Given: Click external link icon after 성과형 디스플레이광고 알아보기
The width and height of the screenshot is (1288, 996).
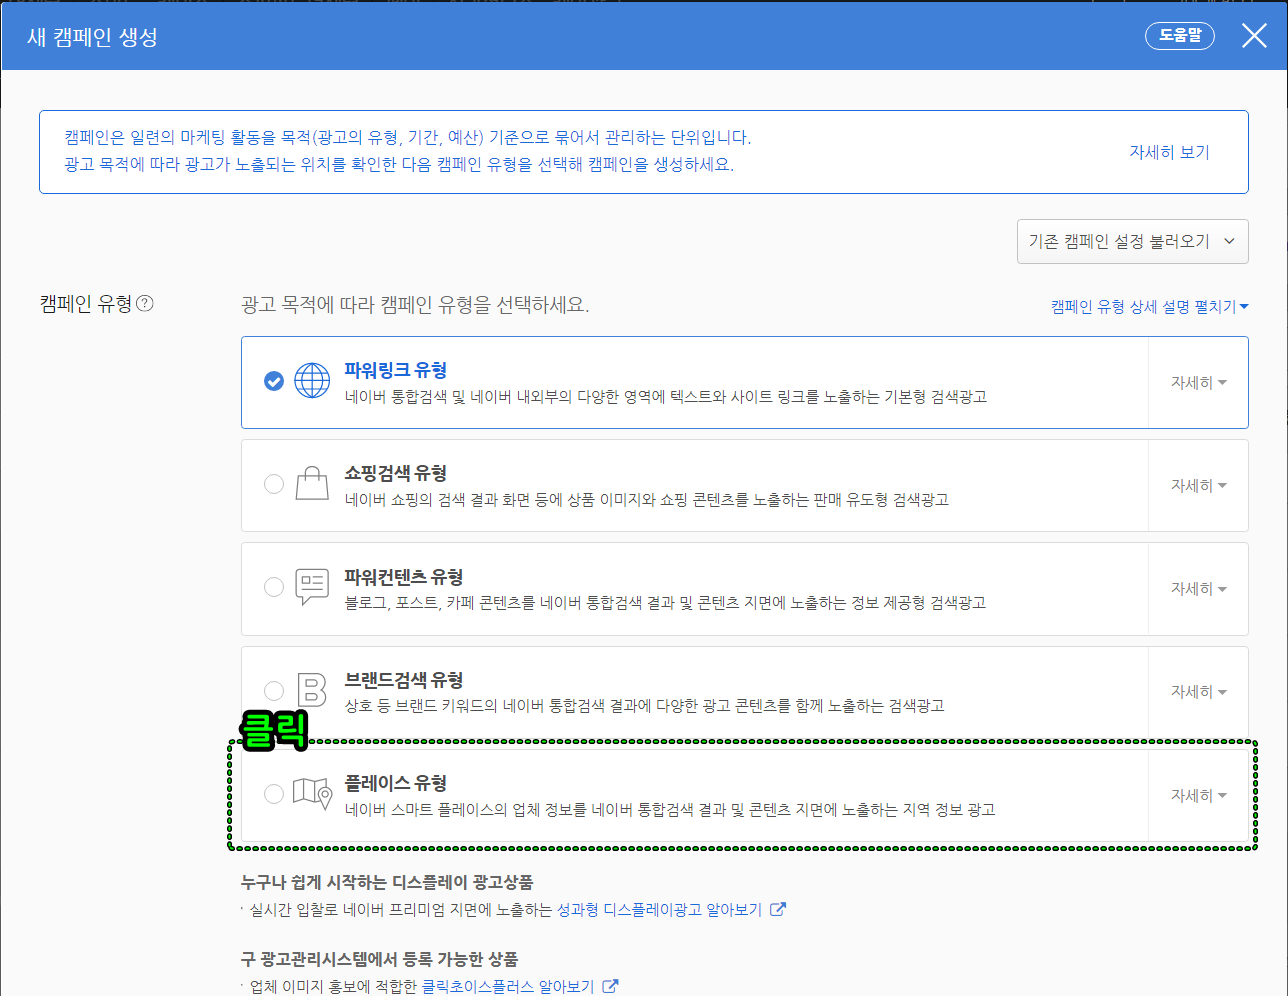Looking at the screenshot, I should coord(778,909).
